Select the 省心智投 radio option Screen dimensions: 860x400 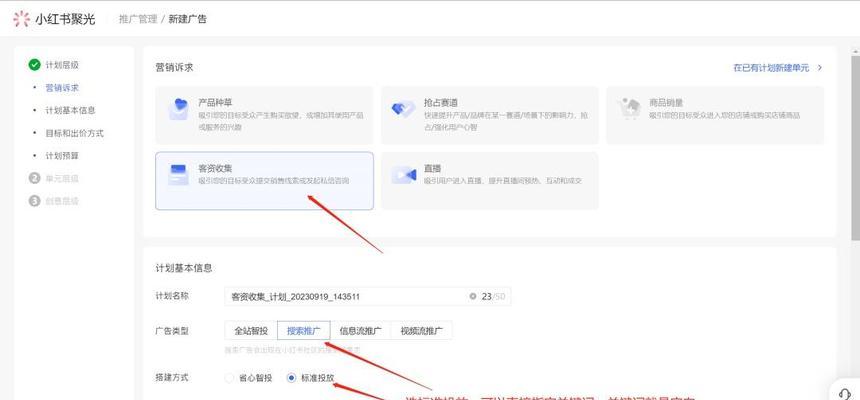230,378
